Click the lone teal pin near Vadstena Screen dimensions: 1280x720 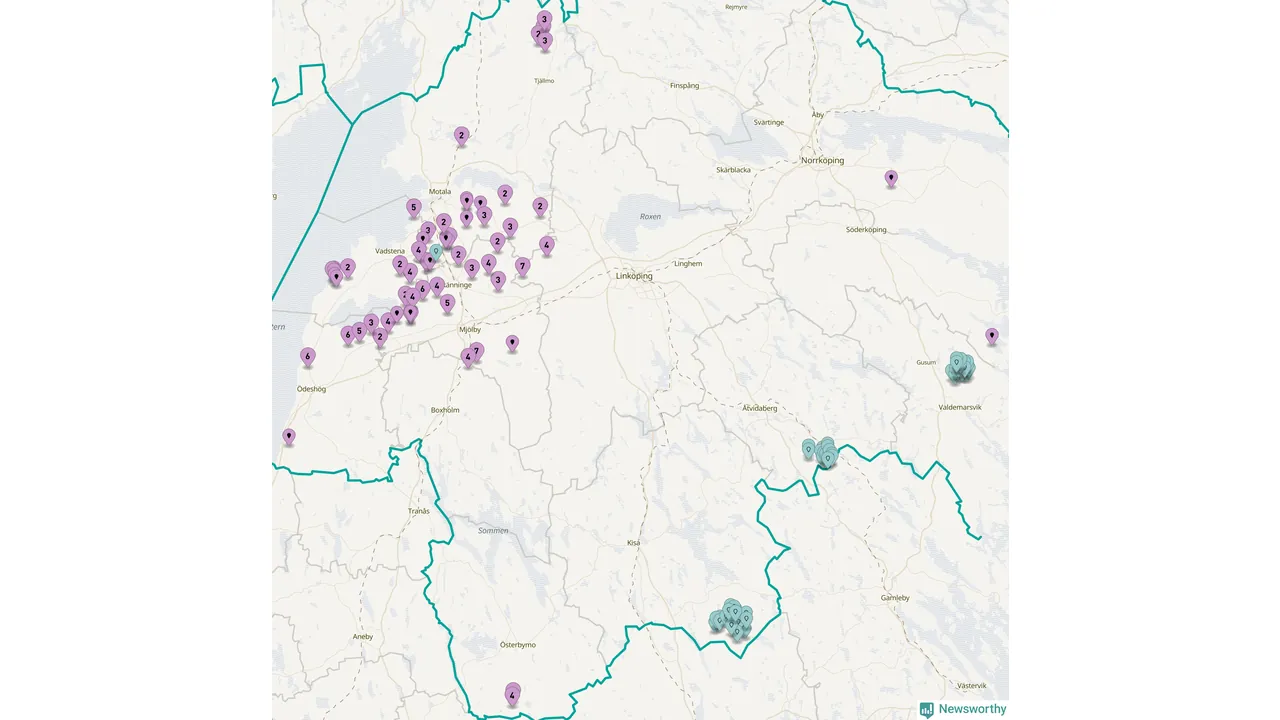pyautogui.click(x=436, y=252)
